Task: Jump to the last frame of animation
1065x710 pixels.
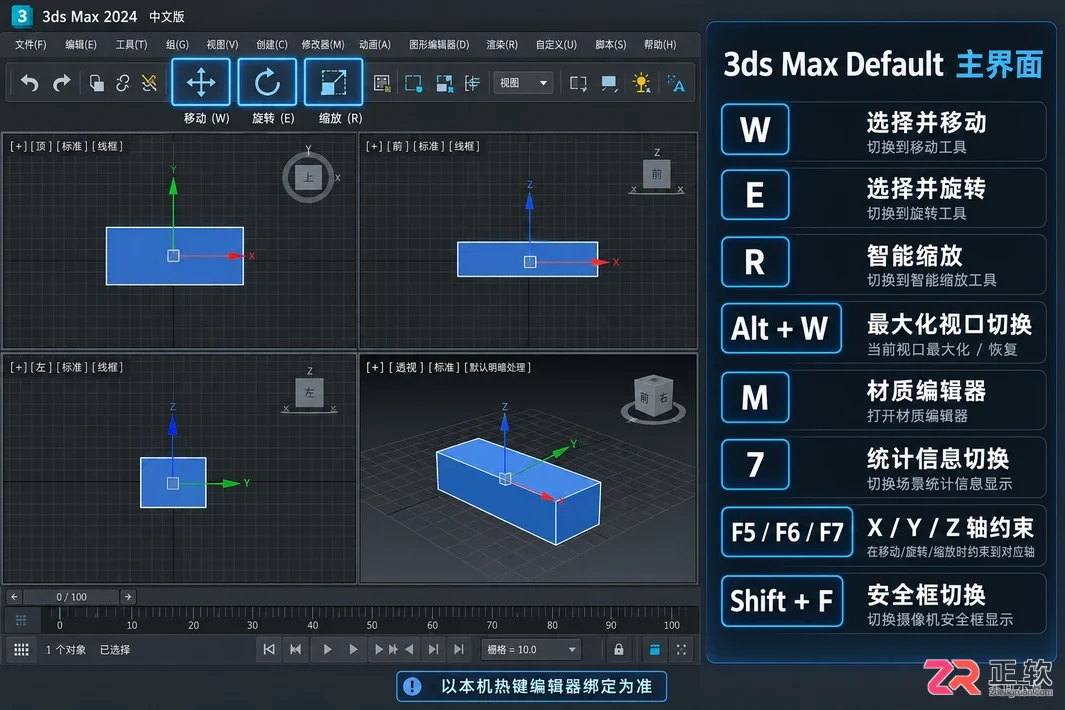Action: pyautogui.click(x=459, y=650)
